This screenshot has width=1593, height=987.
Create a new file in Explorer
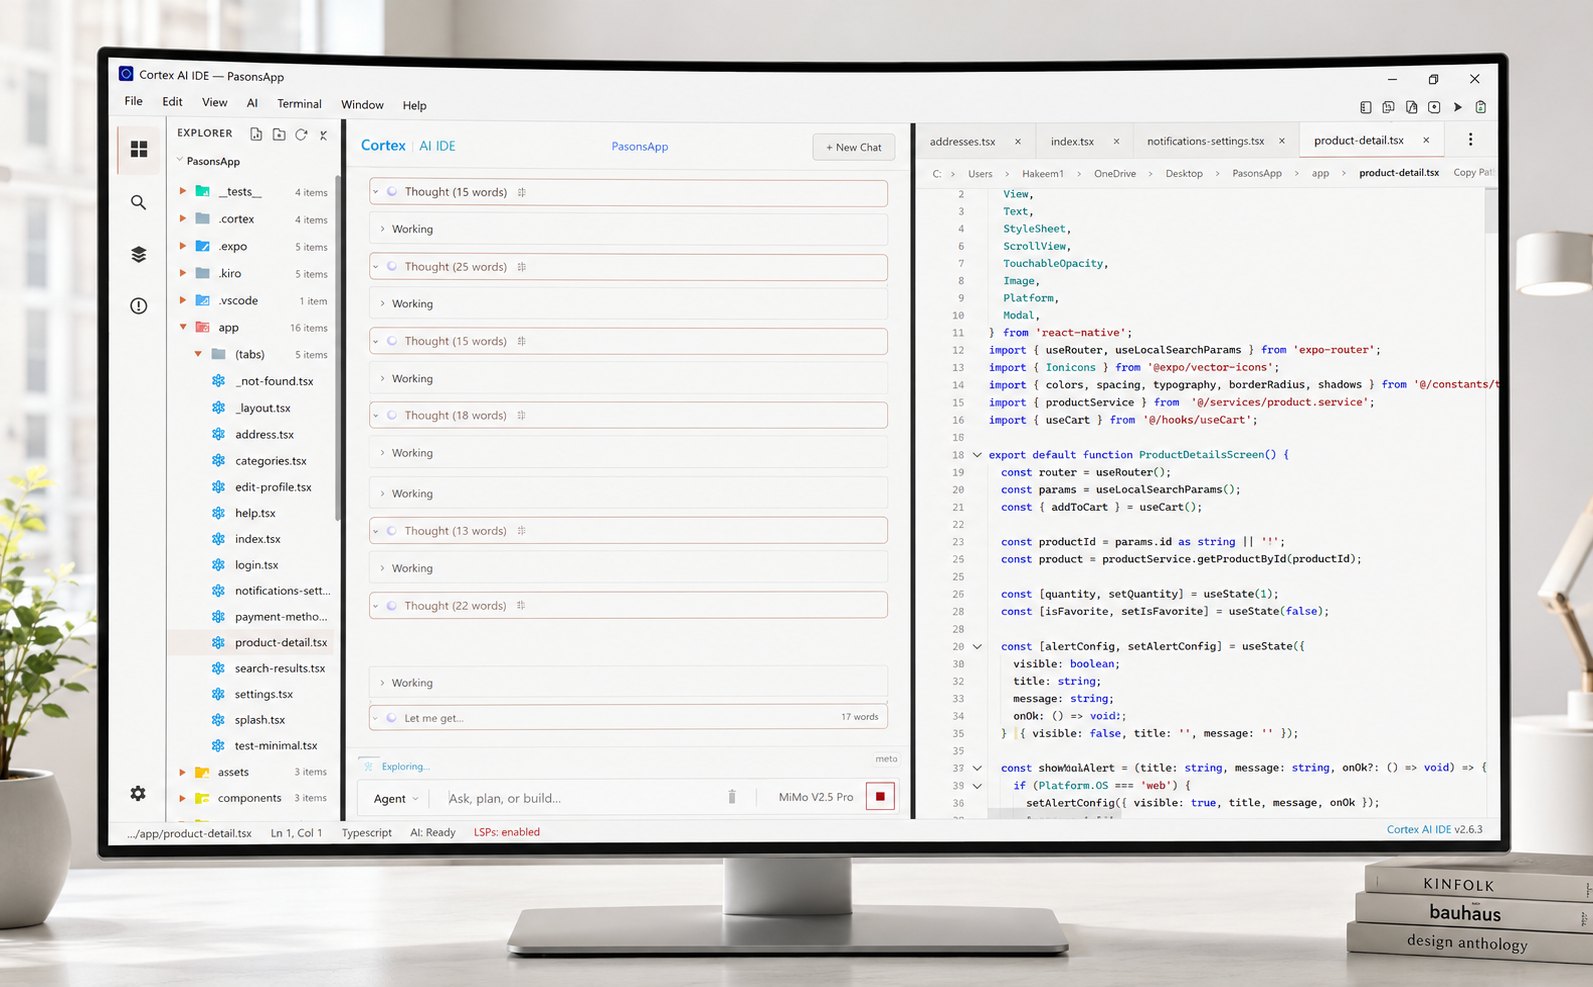[x=256, y=134]
